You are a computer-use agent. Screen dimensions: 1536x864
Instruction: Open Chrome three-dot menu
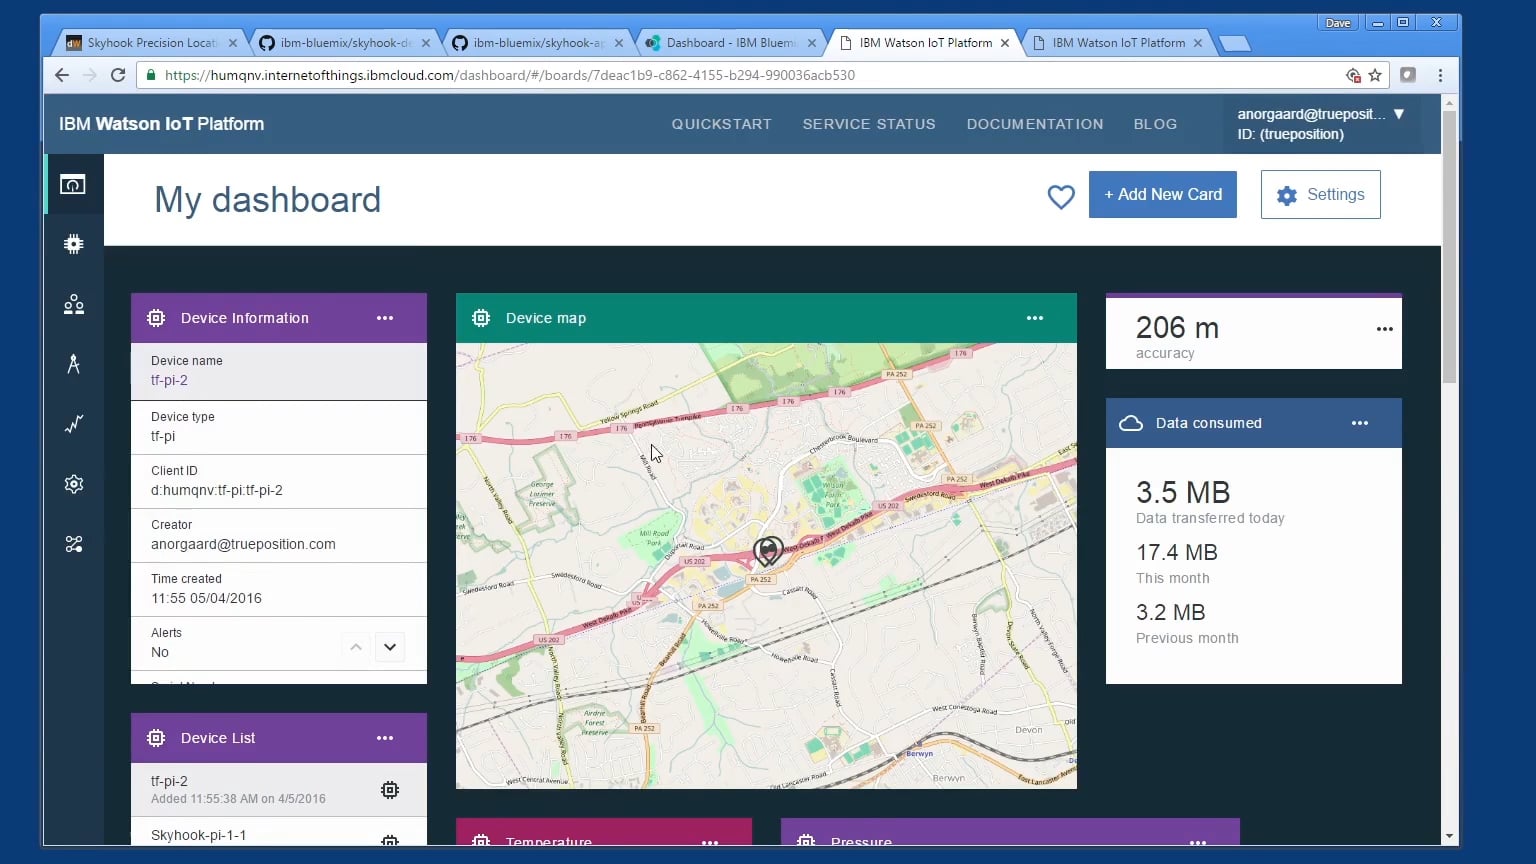coord(1440,75)
